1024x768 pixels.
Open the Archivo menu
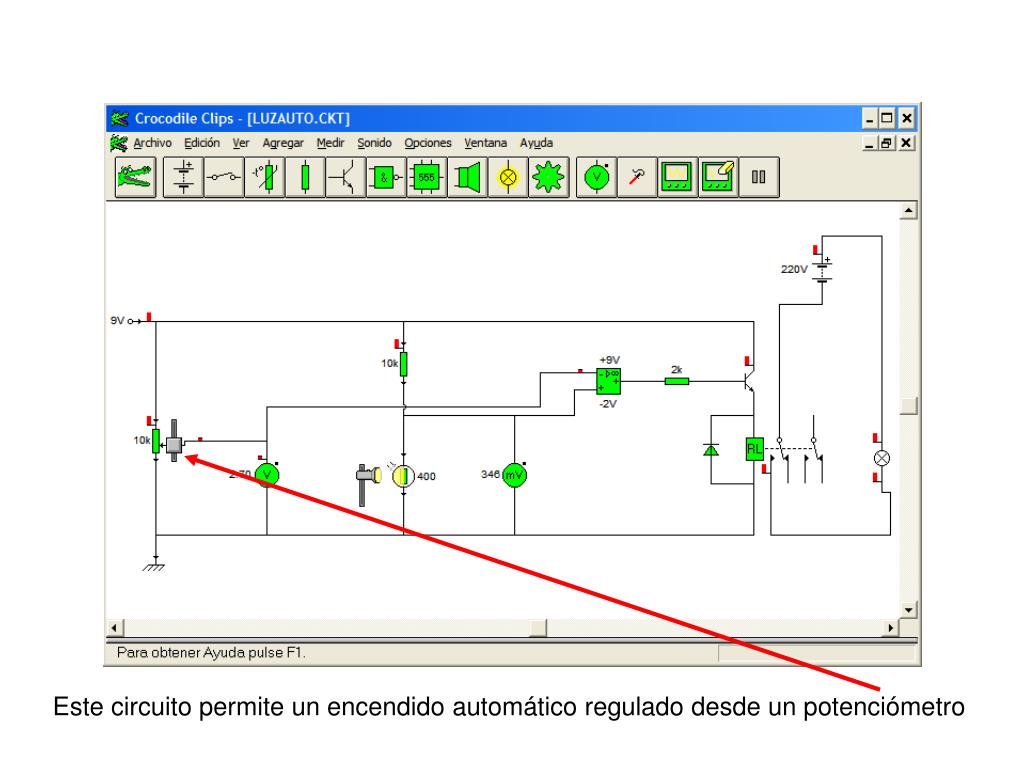click(x=152, y=143)
